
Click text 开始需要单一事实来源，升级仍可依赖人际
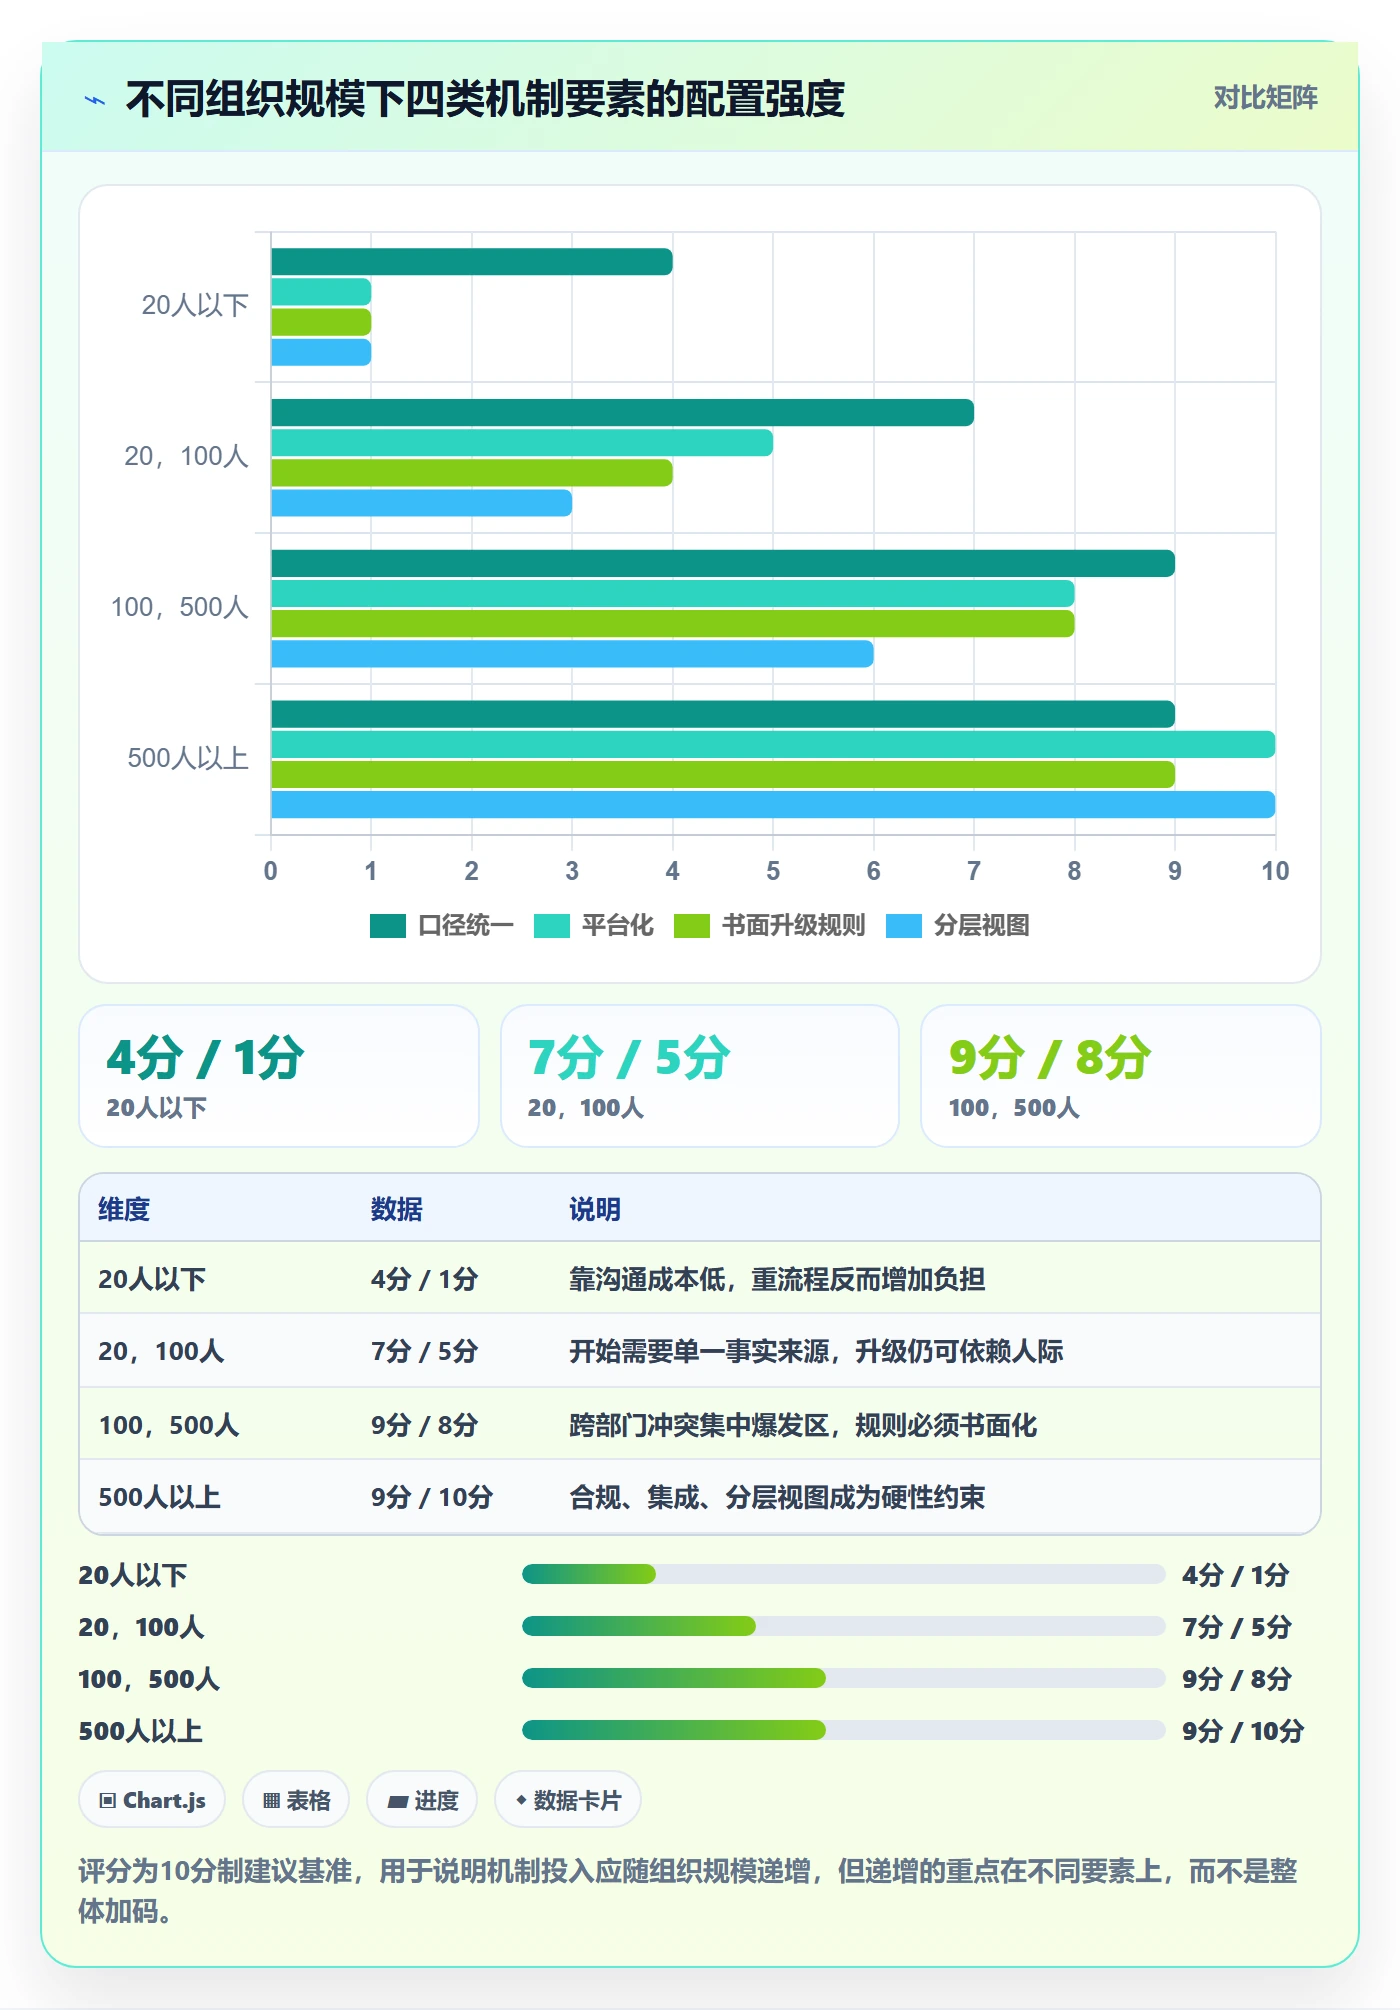[x=816, y=1351]
